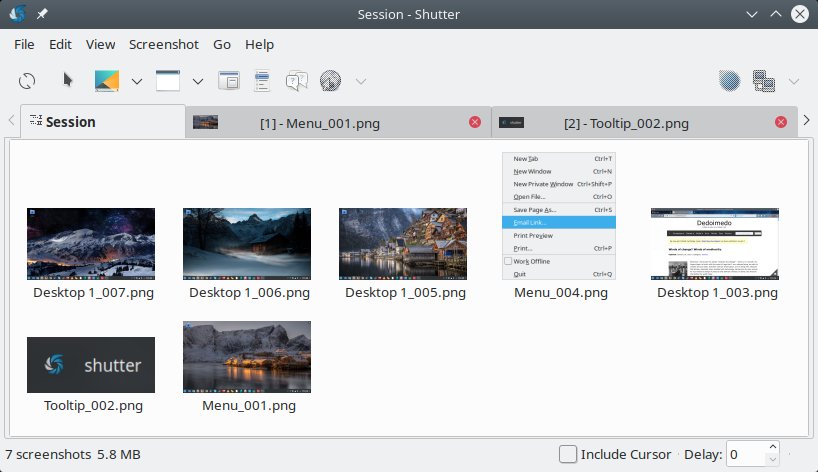Select the Menu_001.png thumbnail in session
818x472 pixels.
247,357
